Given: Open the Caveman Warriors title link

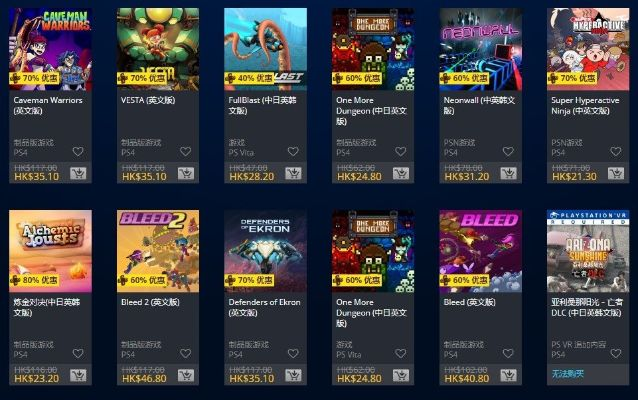Looking at the screenshot, I should pyautogui.click(x=48, y=105).
